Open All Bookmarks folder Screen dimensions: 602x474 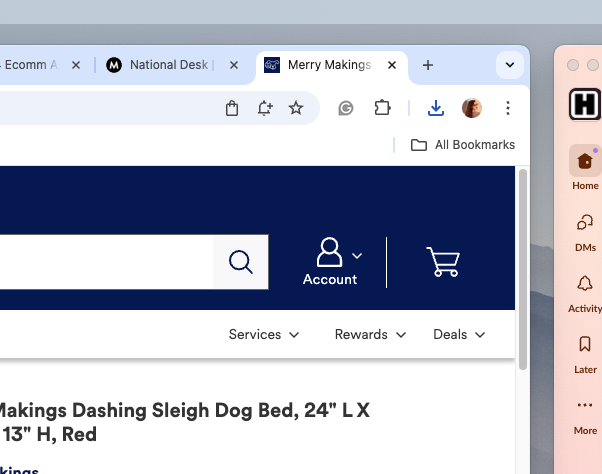coord(463,145)
